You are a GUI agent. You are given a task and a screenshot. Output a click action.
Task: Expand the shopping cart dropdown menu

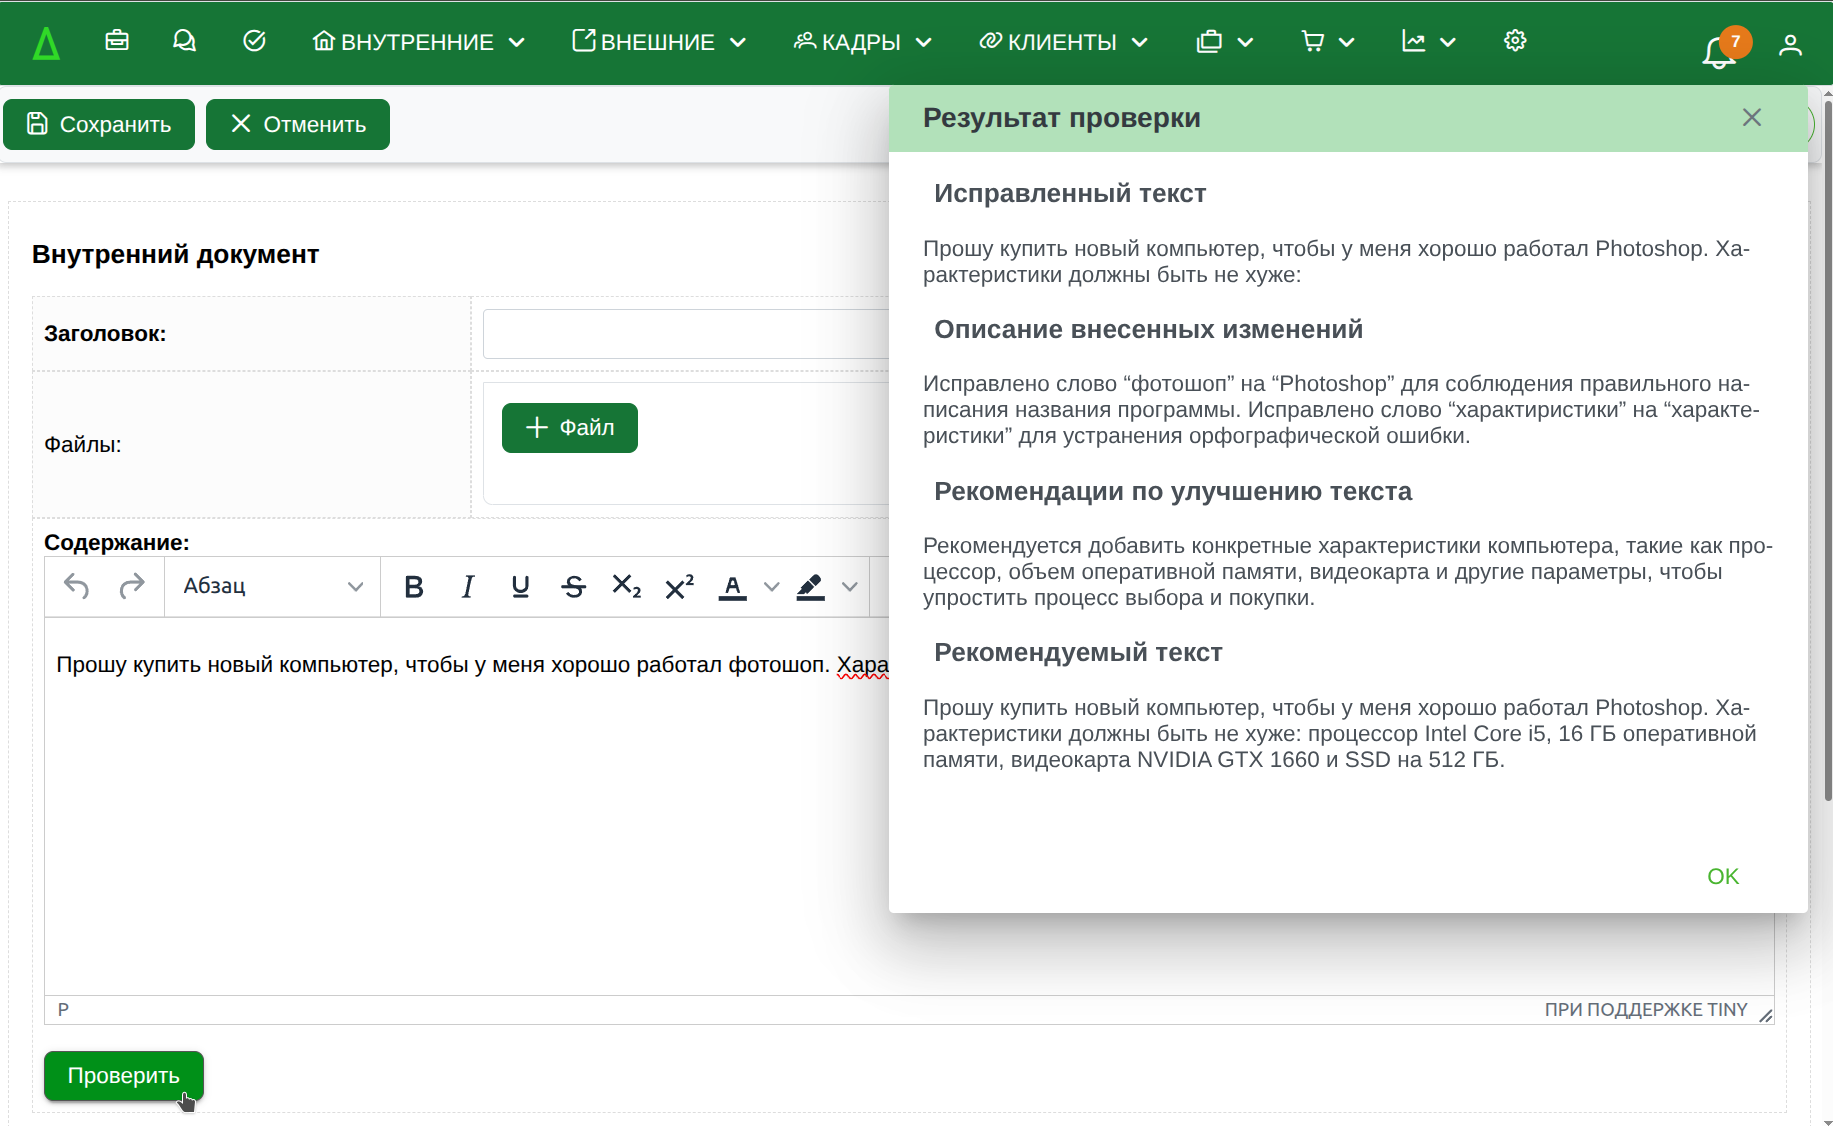[x=1327, y=42]
